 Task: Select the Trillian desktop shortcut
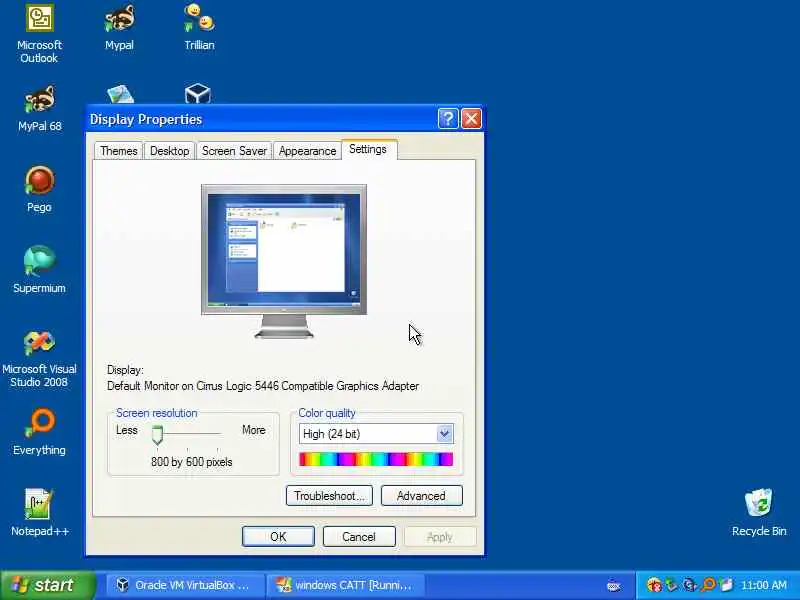(x=199, y=28)
